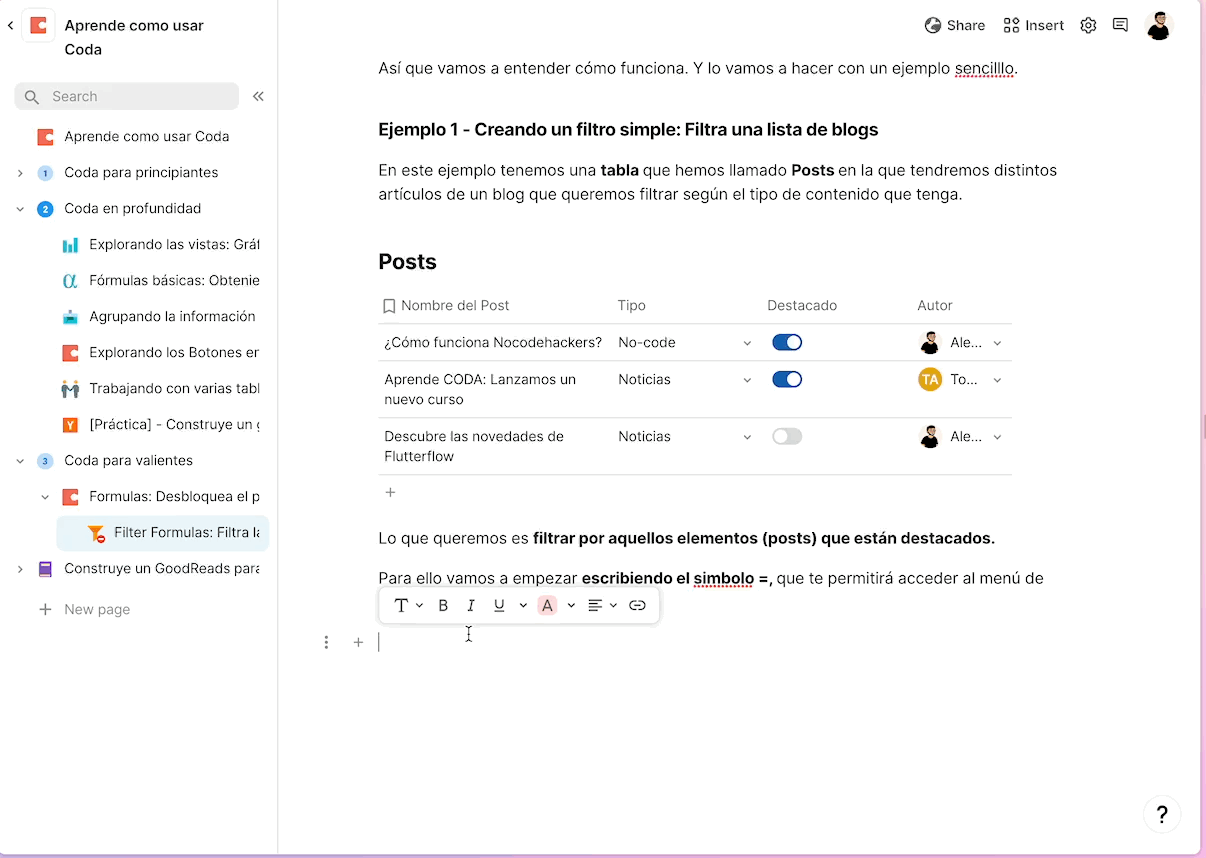Click the Share button
Image resolution: width=1206 pixels, height=858 pixels.
(955, 25)
